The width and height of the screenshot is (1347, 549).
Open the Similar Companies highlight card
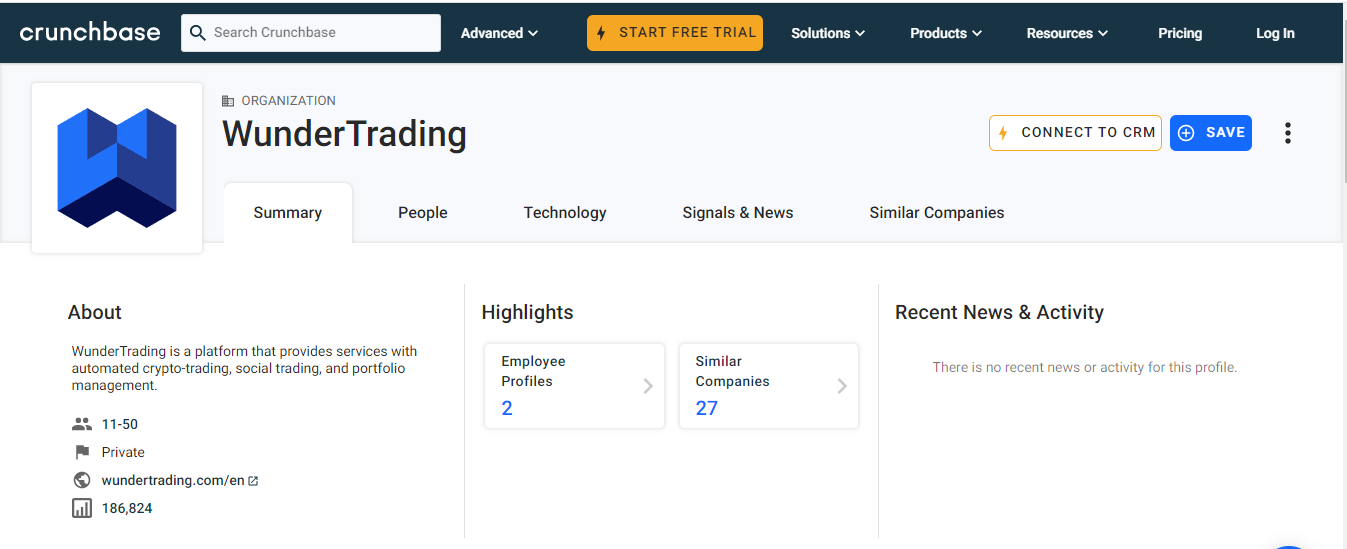[769, 386]
